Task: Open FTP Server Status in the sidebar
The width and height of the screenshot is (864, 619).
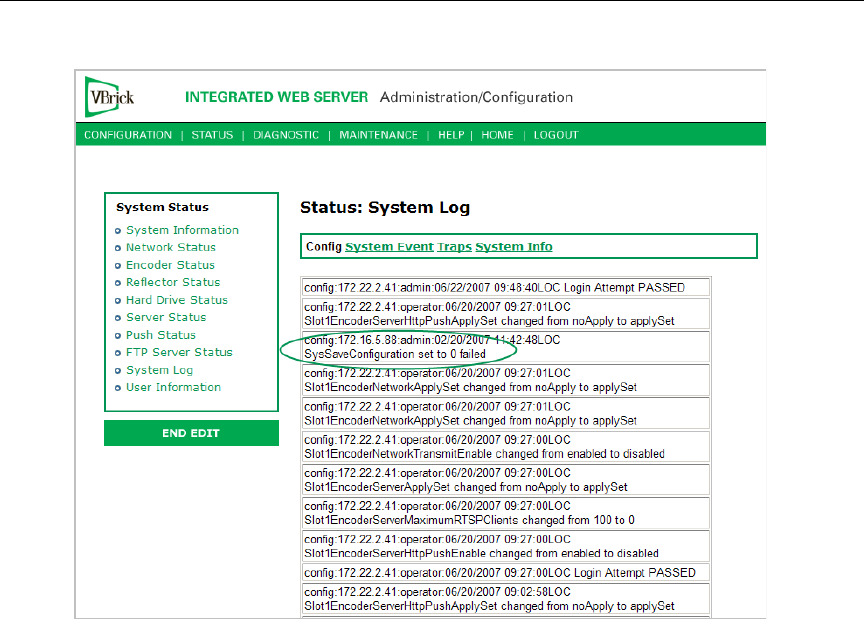Action: (x=179, y=352)
